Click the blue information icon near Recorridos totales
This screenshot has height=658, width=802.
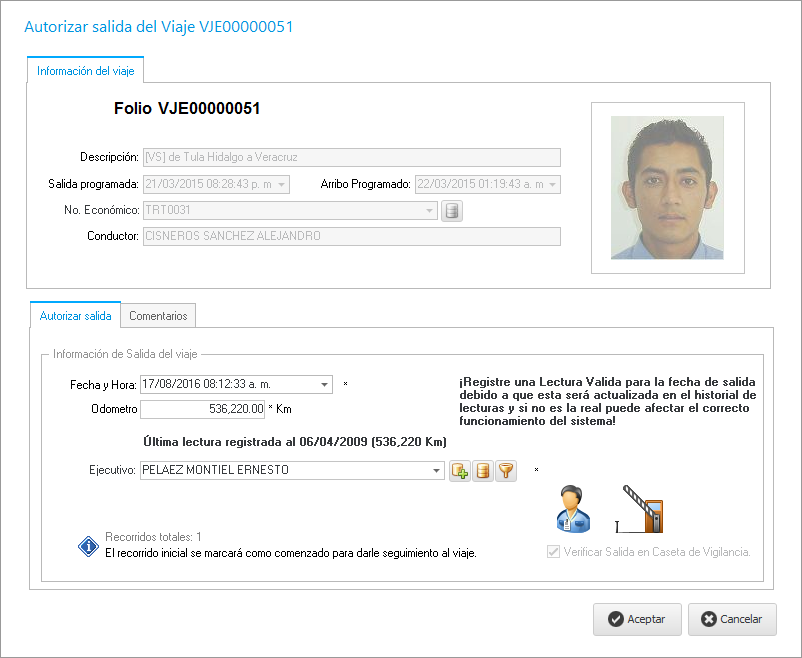pyautogui.click(x=89, y=545)
